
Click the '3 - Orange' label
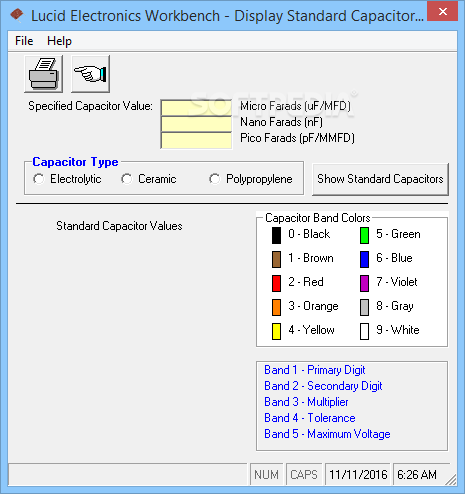coord(313,306)
